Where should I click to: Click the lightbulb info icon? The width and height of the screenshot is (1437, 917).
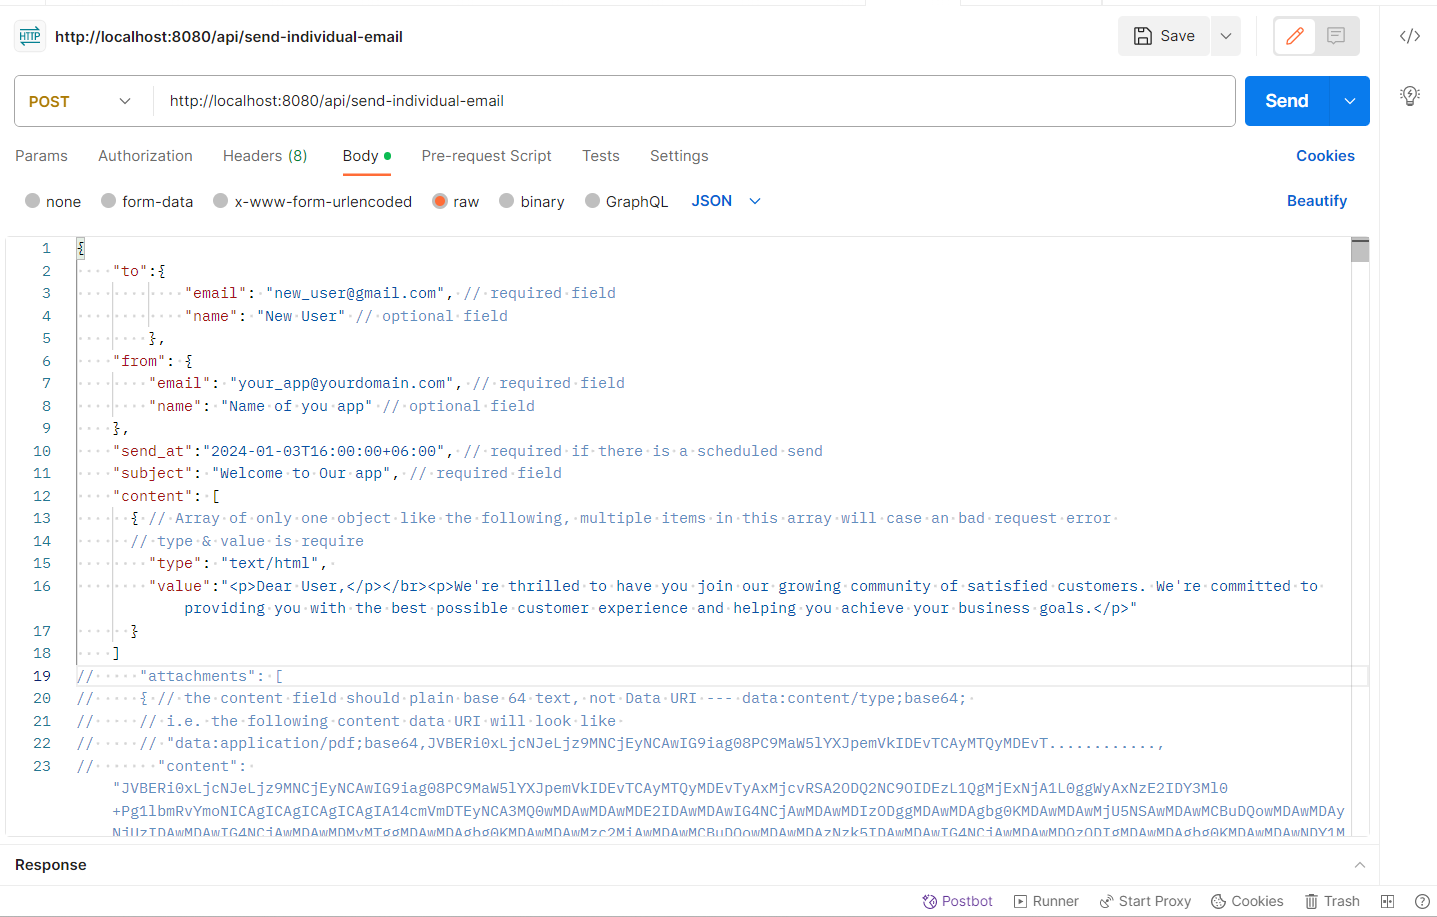(1410, 95)
